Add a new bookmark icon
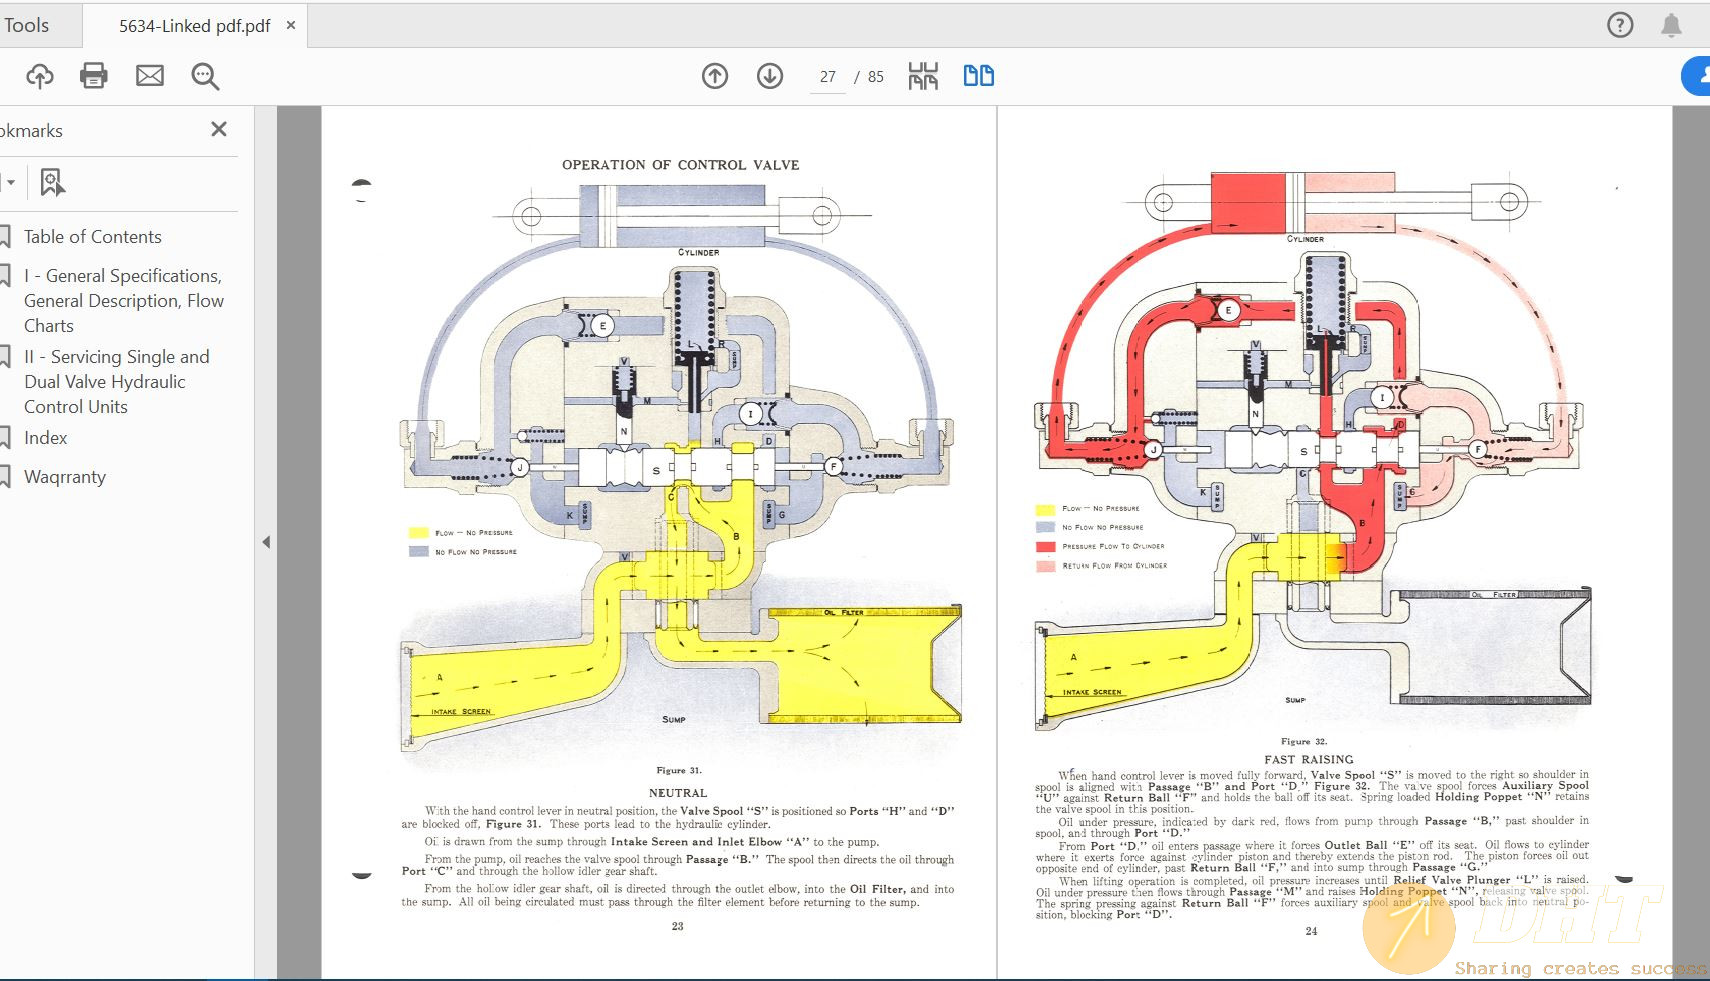 pyautogui.click(x=52, y=182)
